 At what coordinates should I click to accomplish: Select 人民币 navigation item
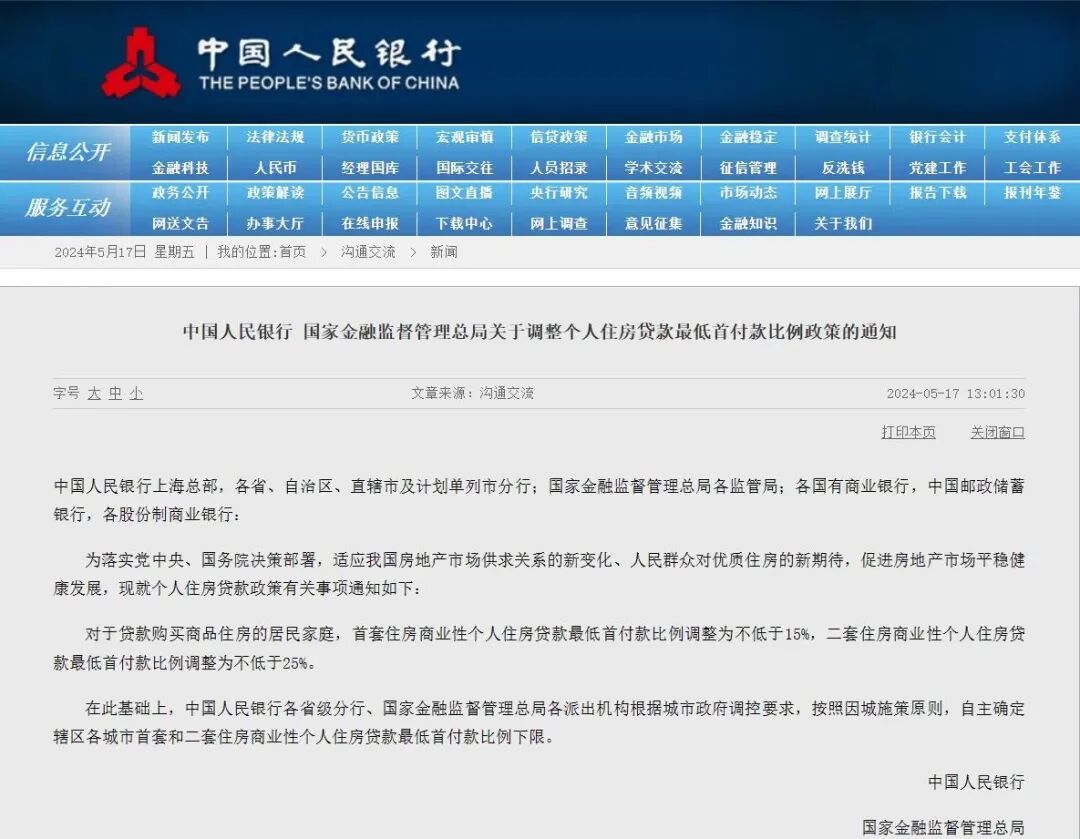click(275, 167)
